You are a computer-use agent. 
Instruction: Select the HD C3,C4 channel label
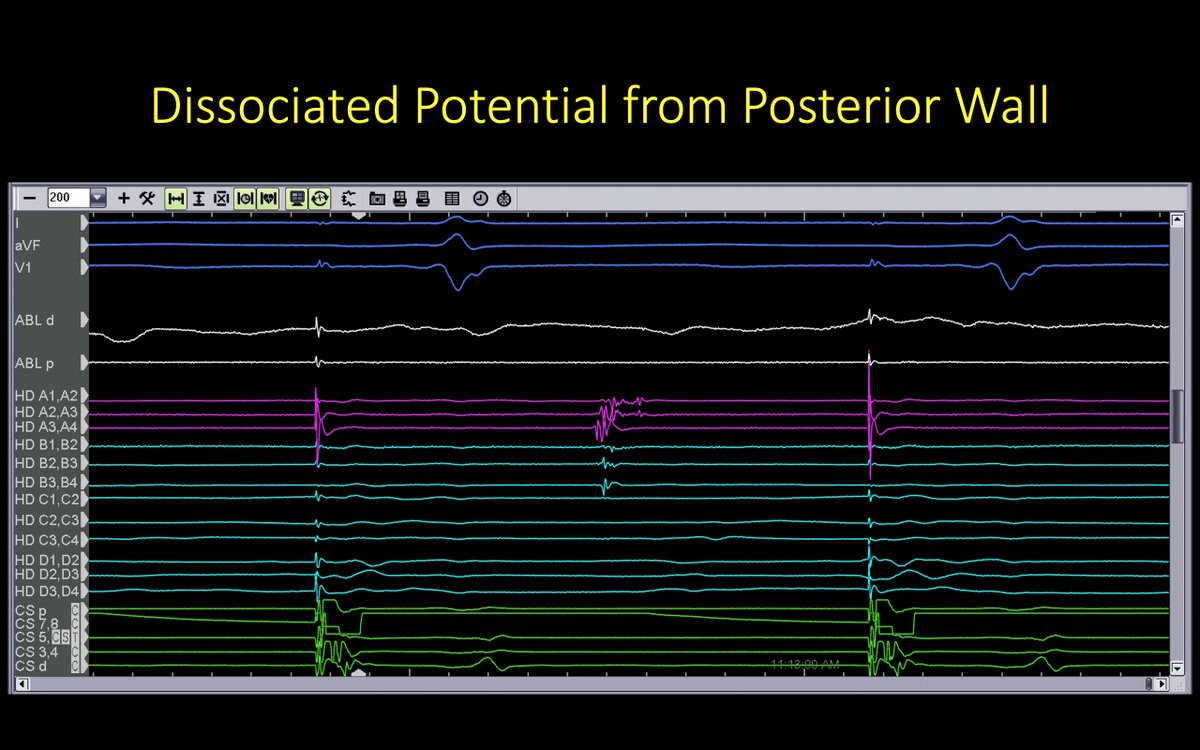[x=46, y=540]
